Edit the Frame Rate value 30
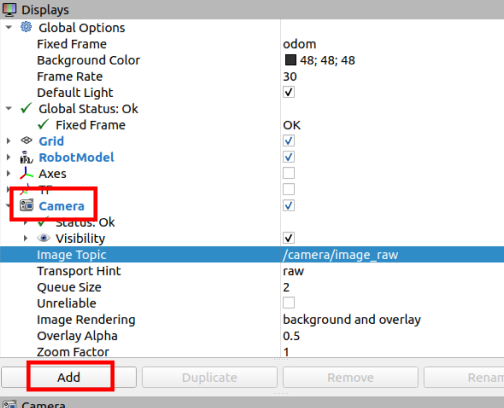The width and height of the screenshot is (504, 408). coord(290,76)
